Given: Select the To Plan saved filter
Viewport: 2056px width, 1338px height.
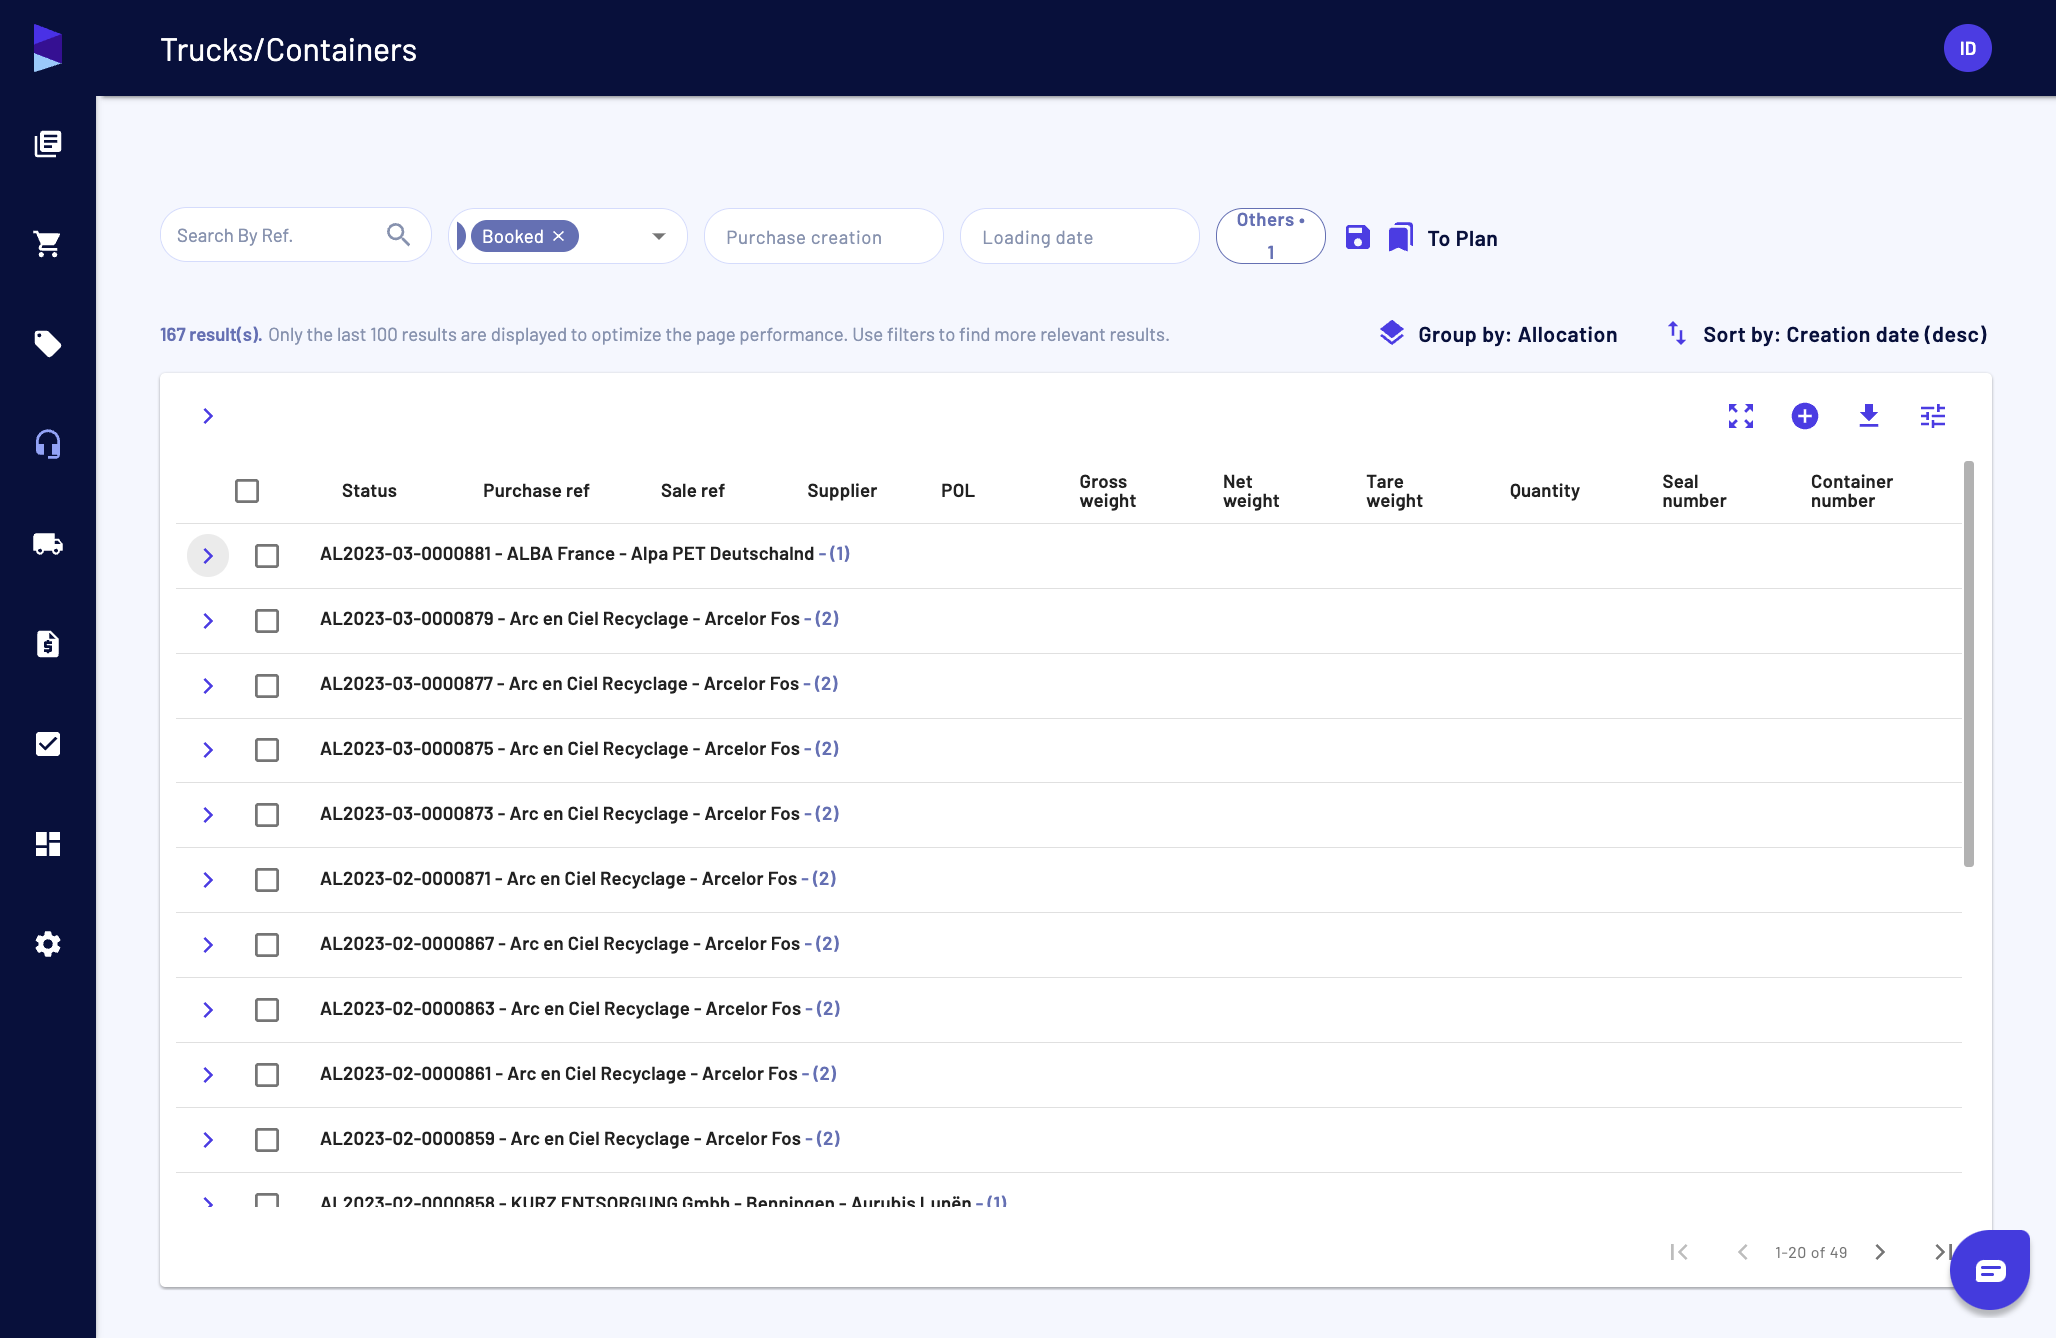Looking at the screenshot, I should (1462, 238).
